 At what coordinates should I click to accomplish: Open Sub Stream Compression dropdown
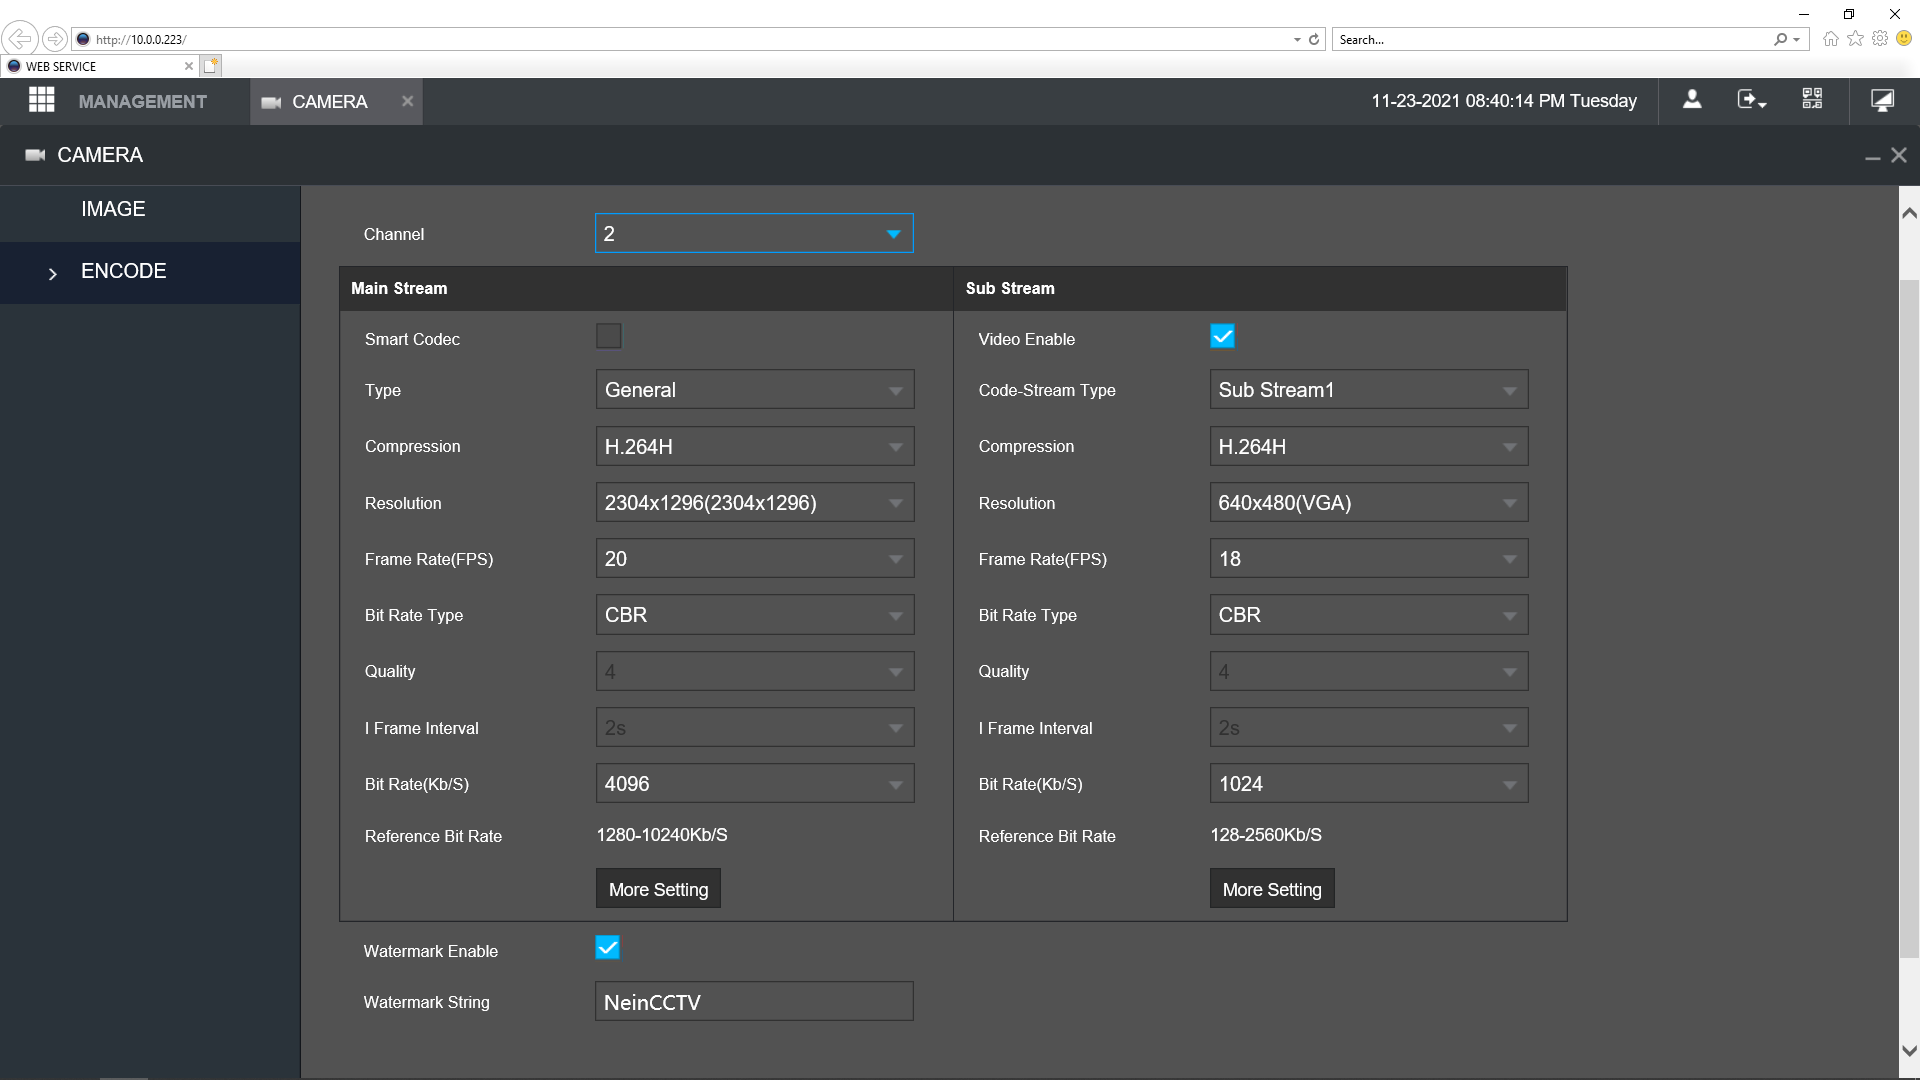1369,446
